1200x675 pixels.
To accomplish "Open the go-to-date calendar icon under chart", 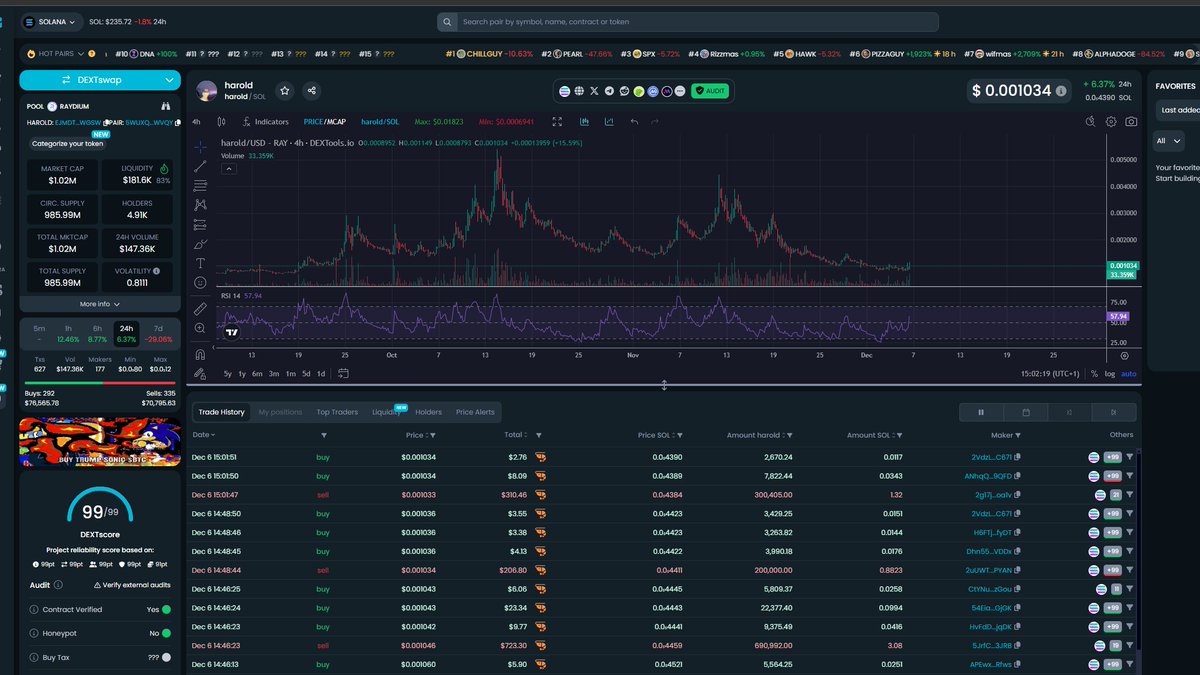I will point(343,374).
